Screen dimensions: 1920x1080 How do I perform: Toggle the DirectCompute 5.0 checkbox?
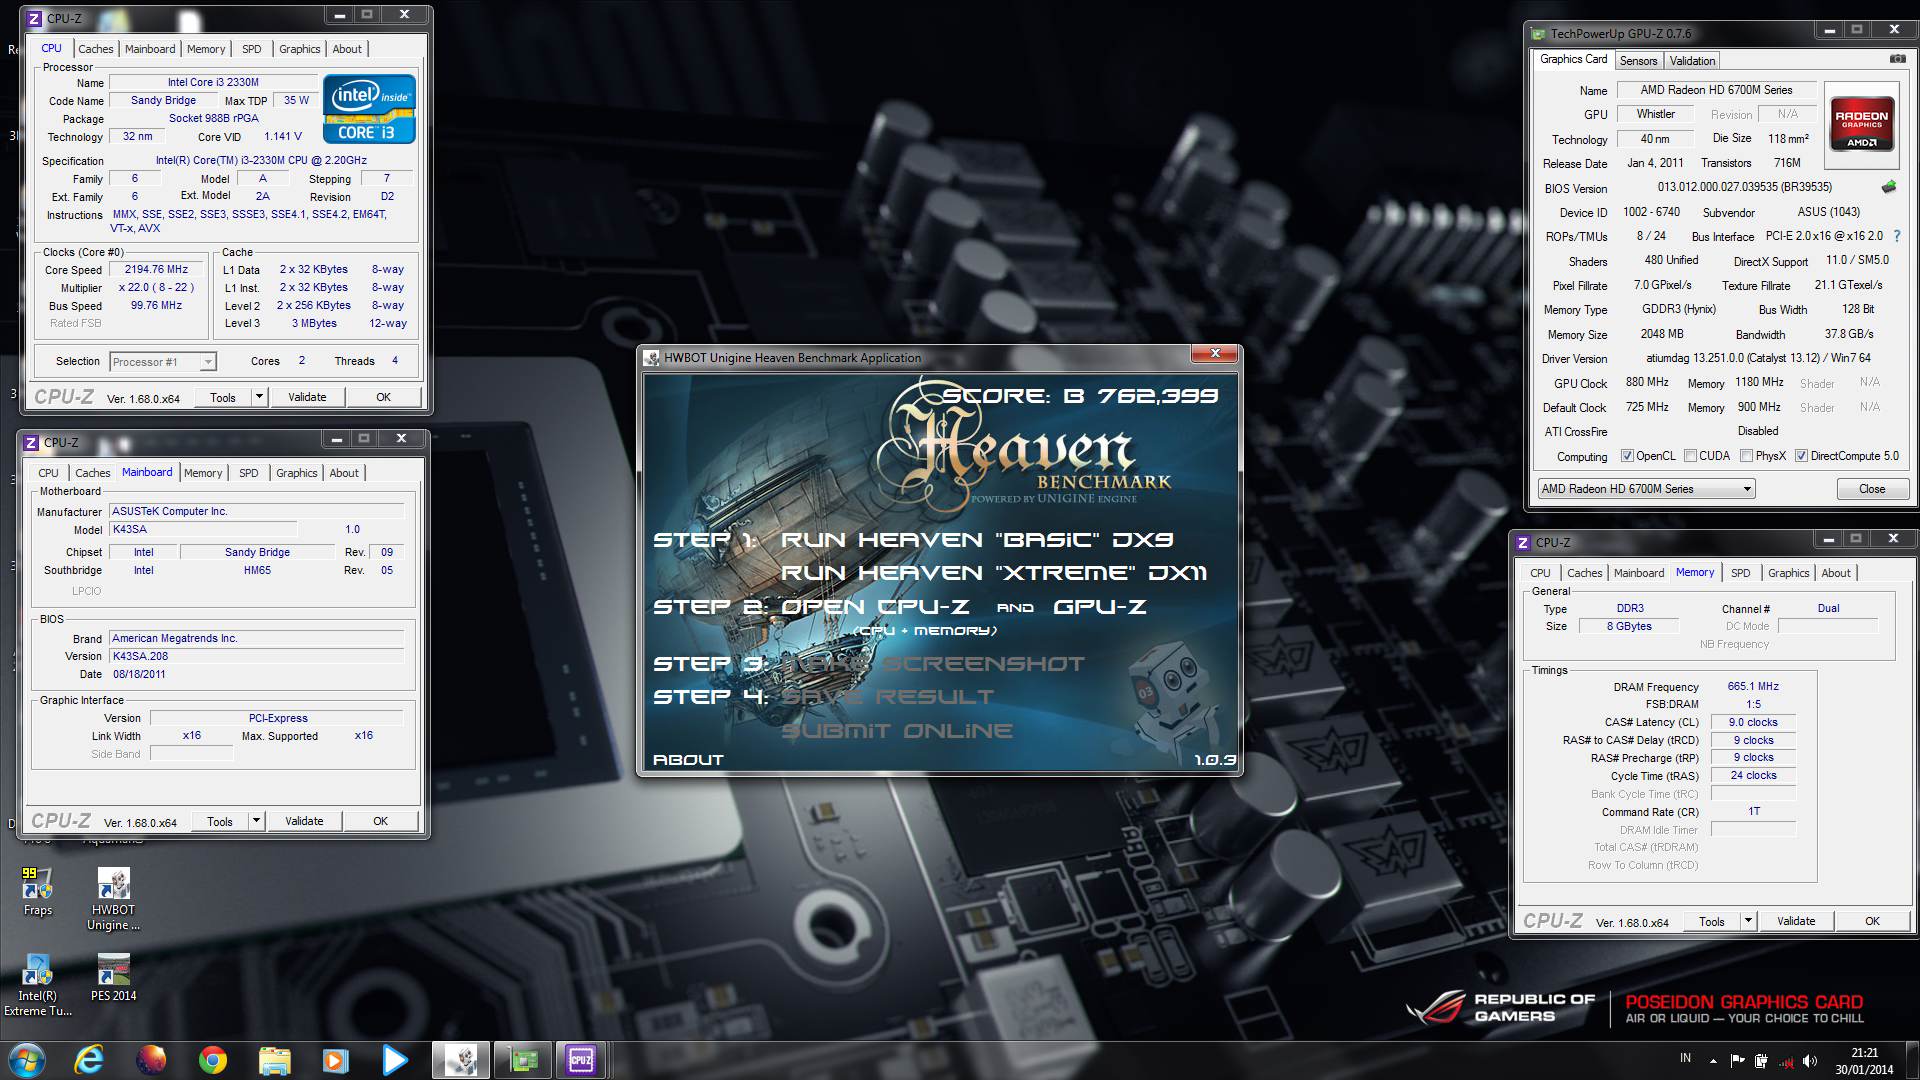(x=1801, y=456)
